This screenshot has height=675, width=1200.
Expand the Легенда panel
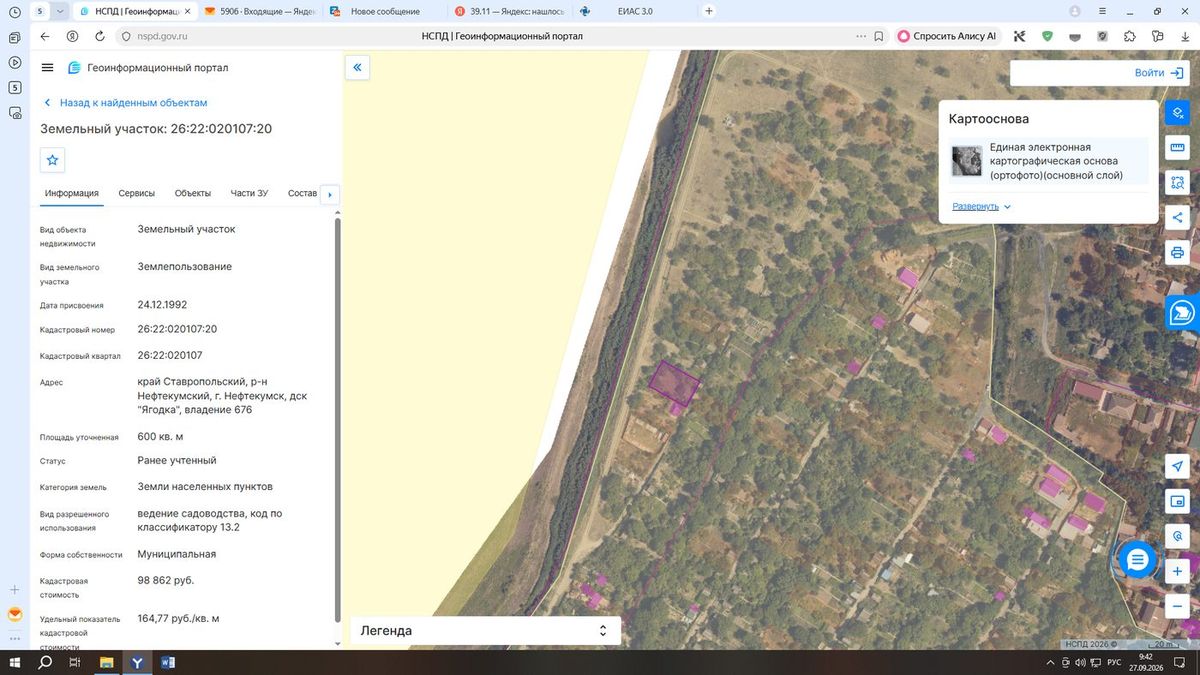click(486, 631)
